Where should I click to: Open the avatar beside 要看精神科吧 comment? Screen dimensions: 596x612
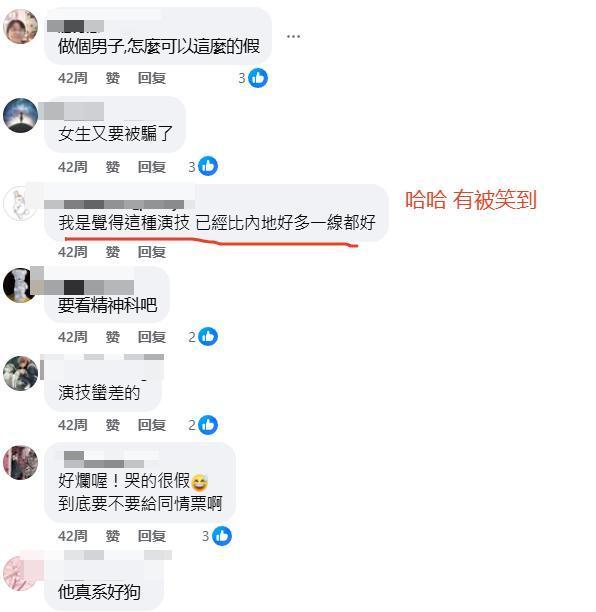click(20, 285)
